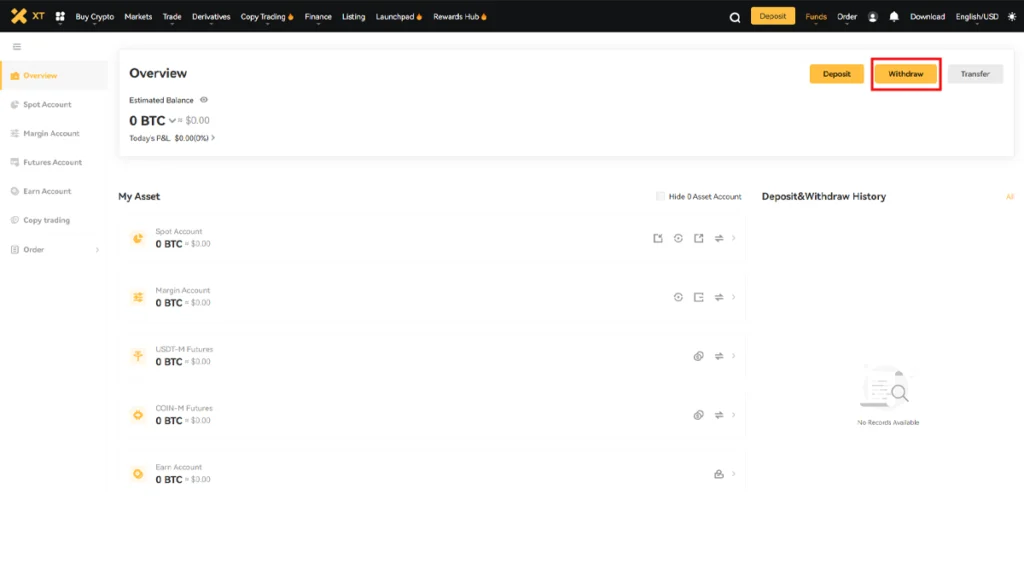Image resolution: width=1024 pixels, height=576 pixels.
Task: Expand the Earn Account row chevron
Action: pos(733,473)
